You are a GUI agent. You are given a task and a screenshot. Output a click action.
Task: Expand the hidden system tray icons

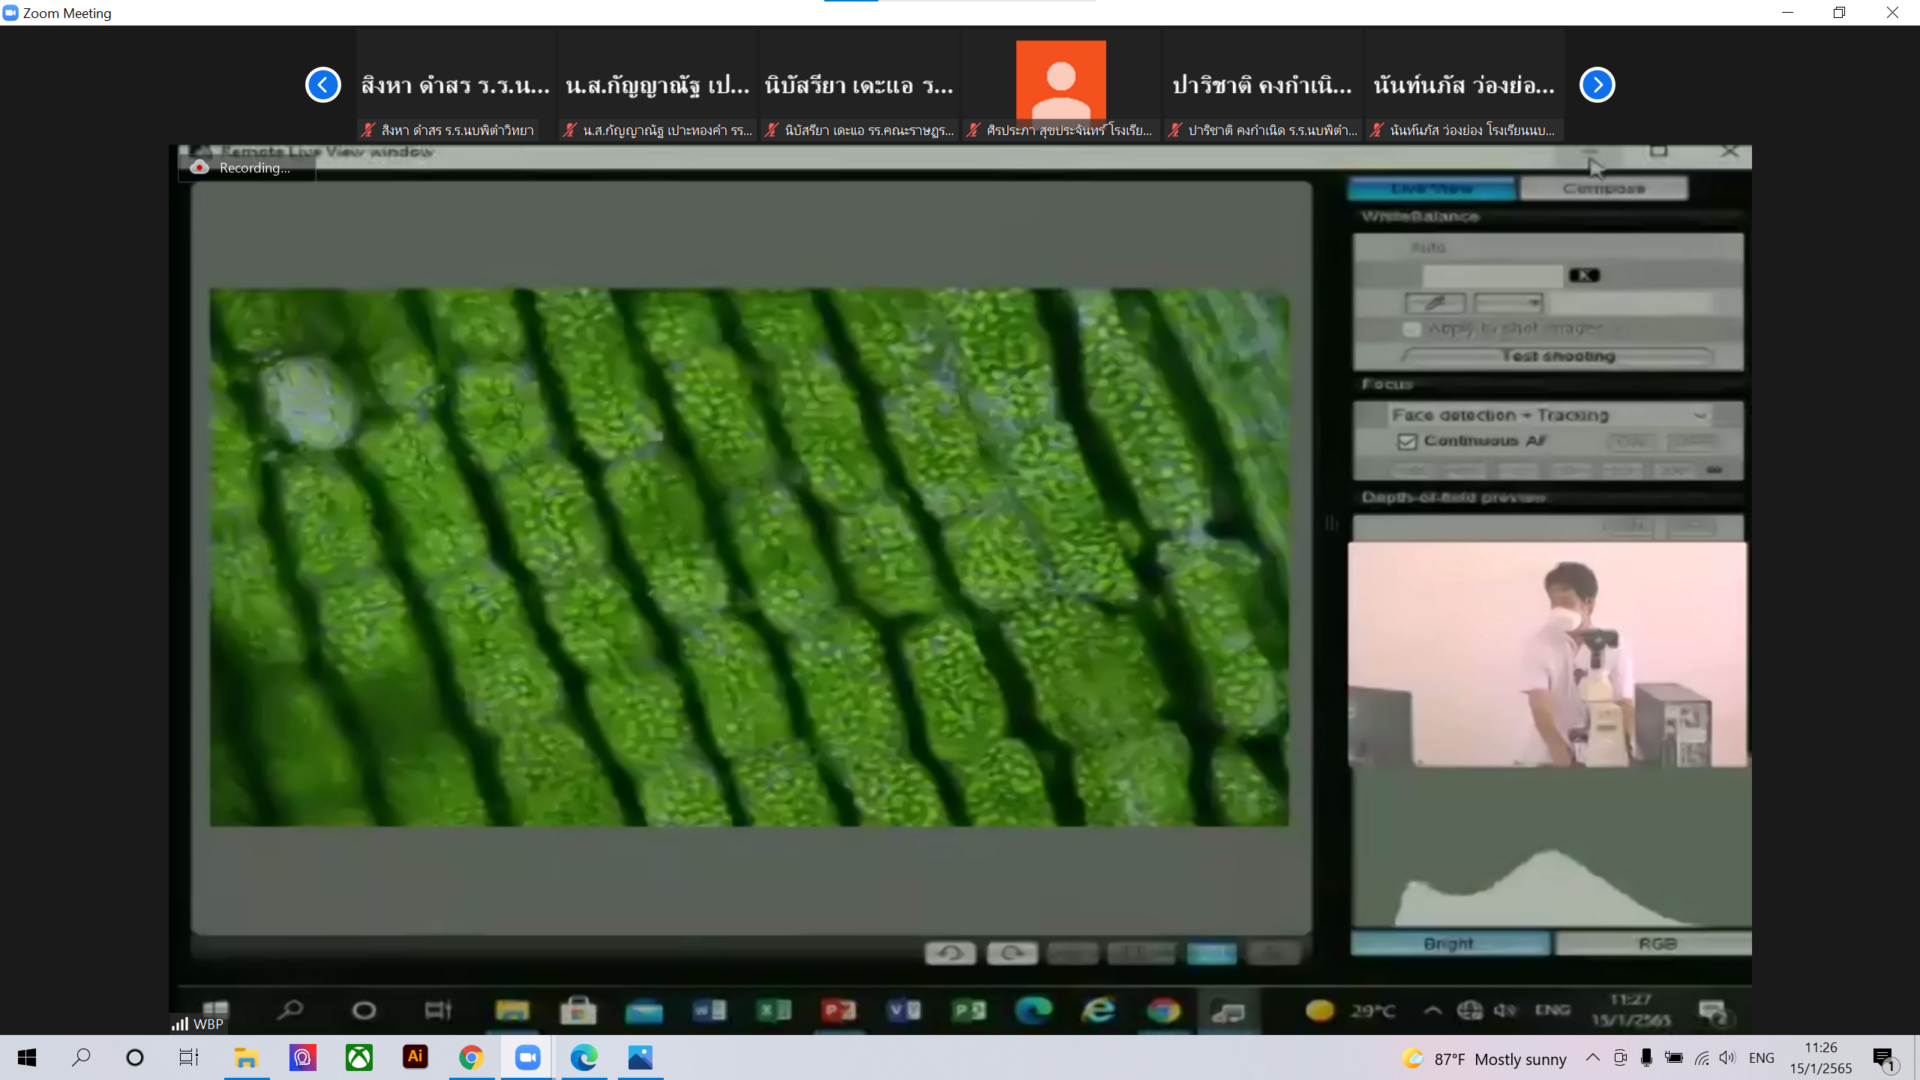pyautogui.click(x=1592, y=1058)
